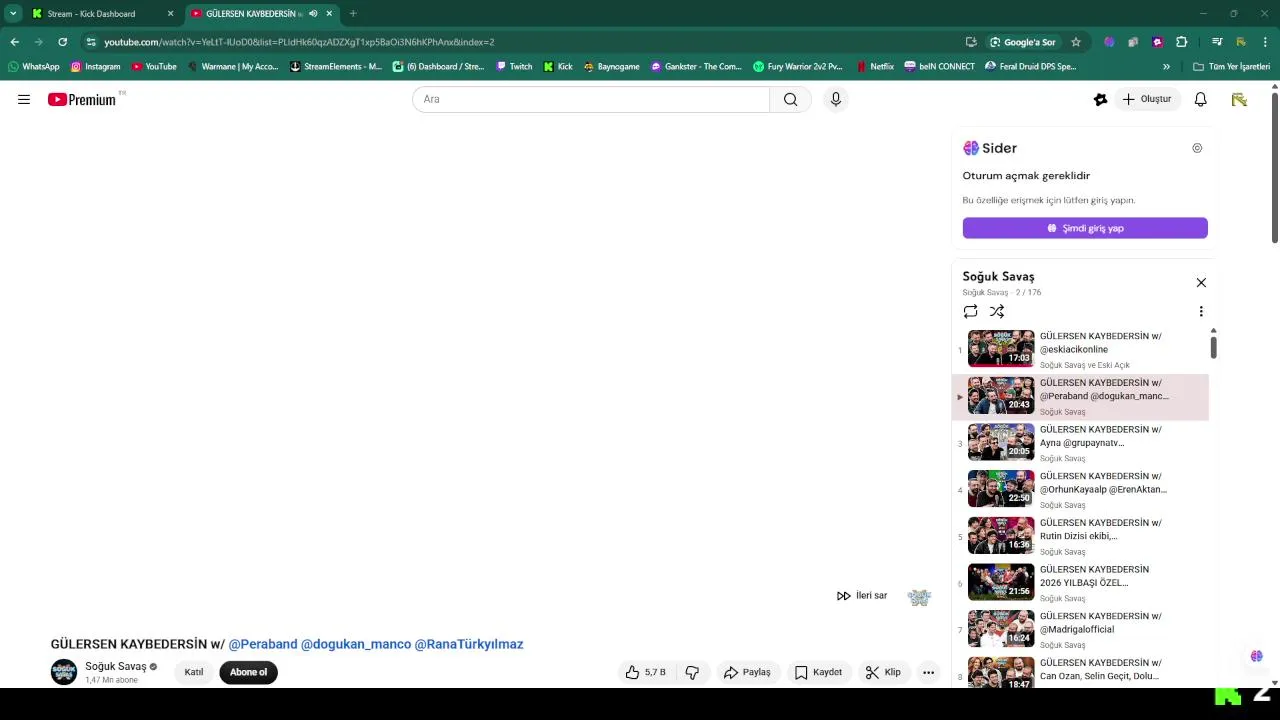
Task: Select GÜLERSEN KAYBEDERSİN YouTube browser tab
Action: click(x=253, y=14)
